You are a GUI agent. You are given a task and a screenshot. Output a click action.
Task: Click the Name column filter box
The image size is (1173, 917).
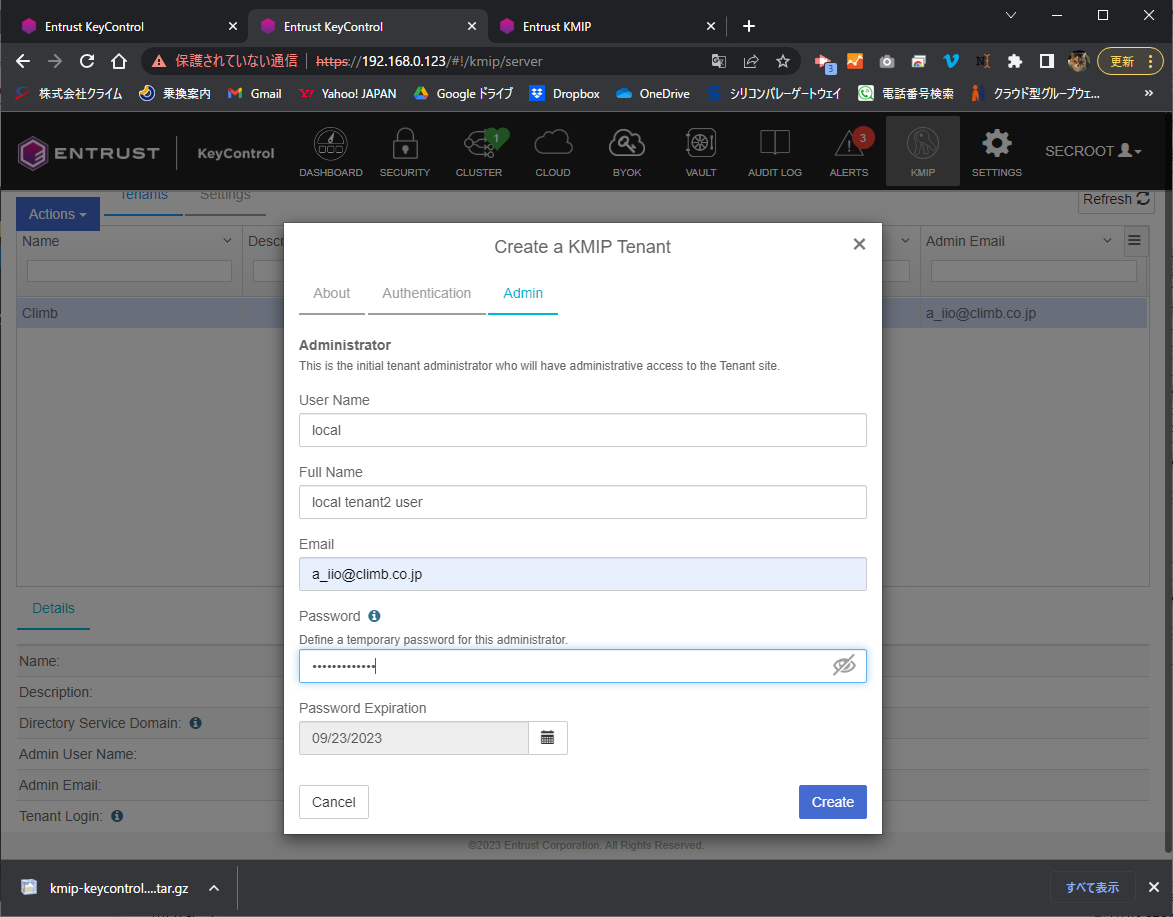click(x=129, y=271)
